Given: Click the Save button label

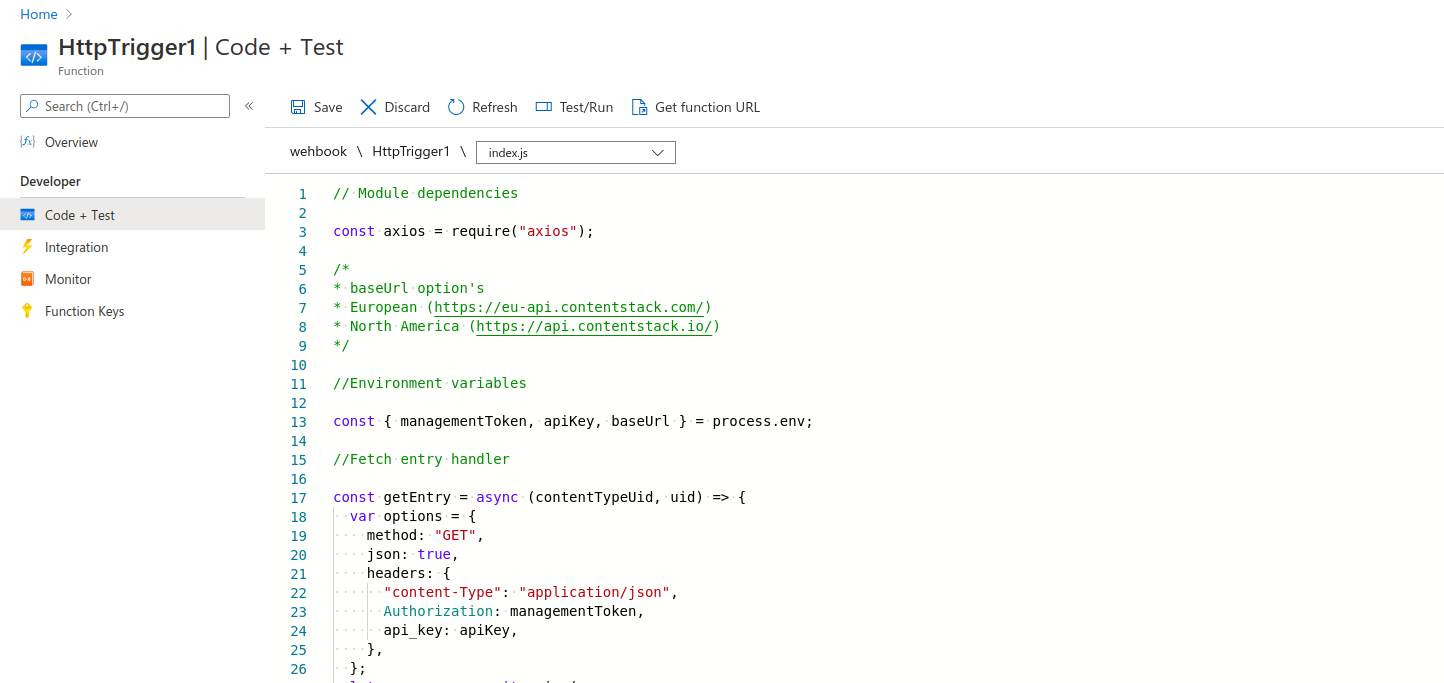Looking at the screenshot, I should pos(328,107).
